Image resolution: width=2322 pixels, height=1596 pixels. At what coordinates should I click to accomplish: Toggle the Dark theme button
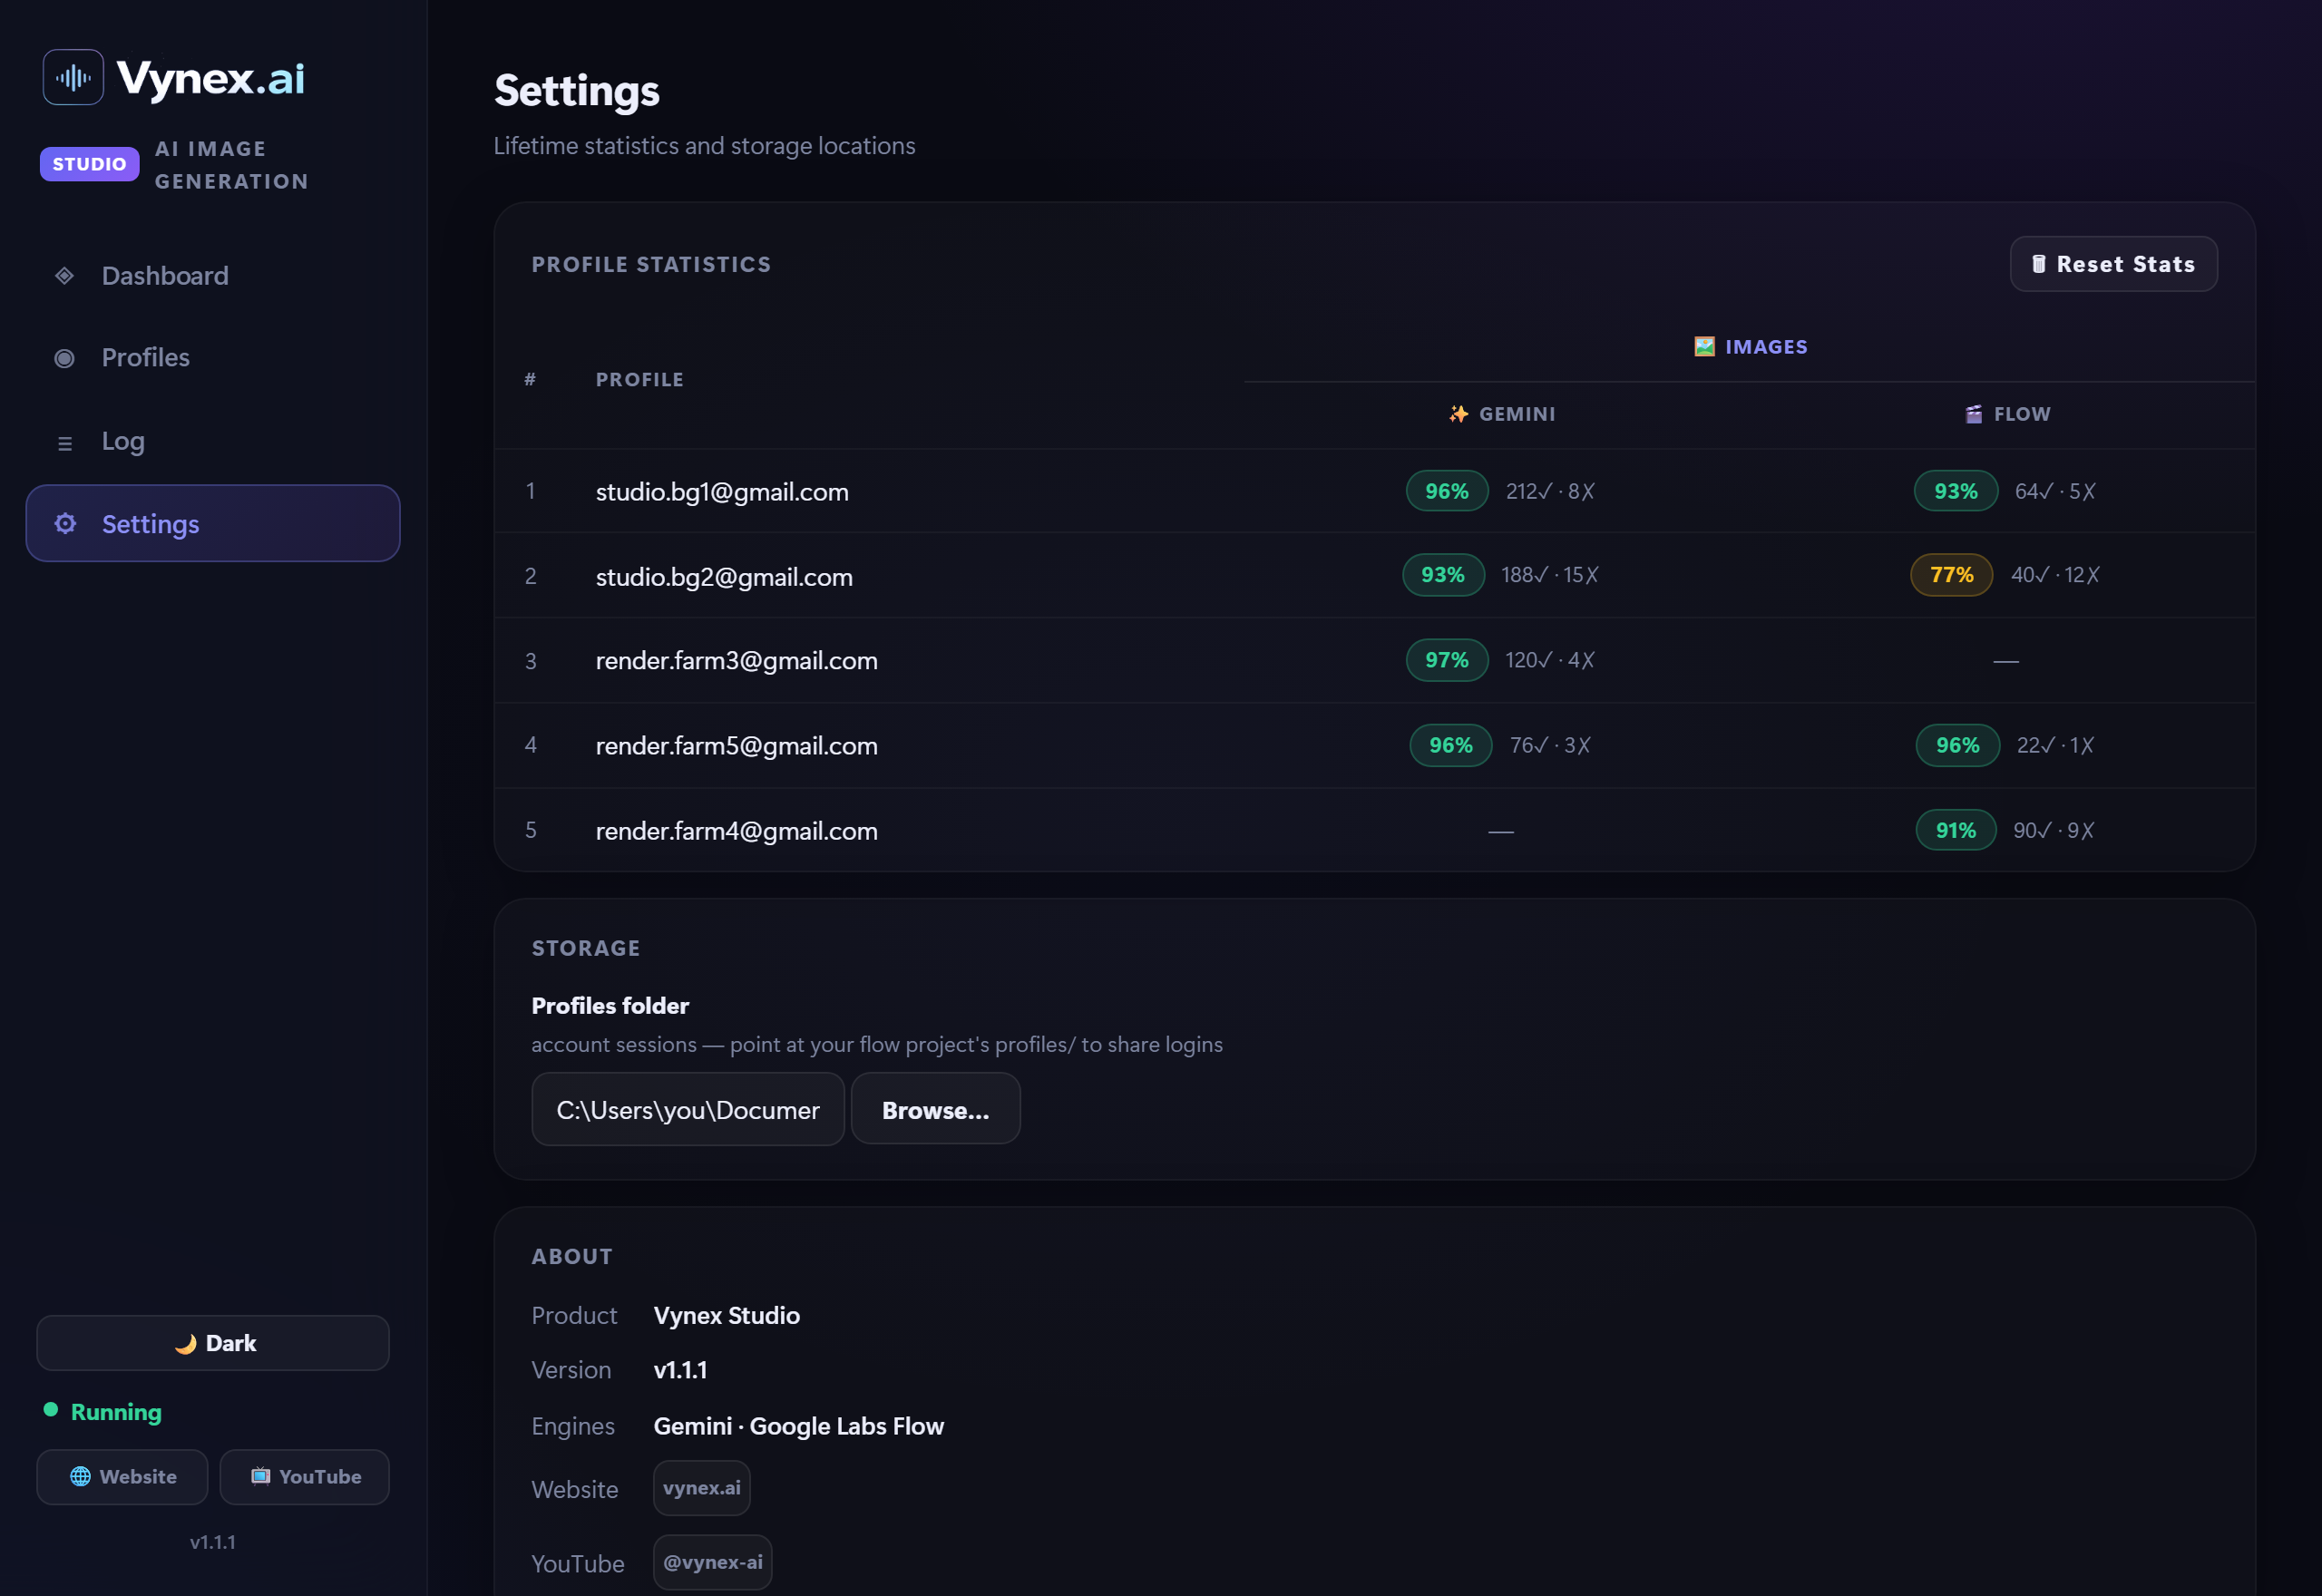(x=213, y=1343)
